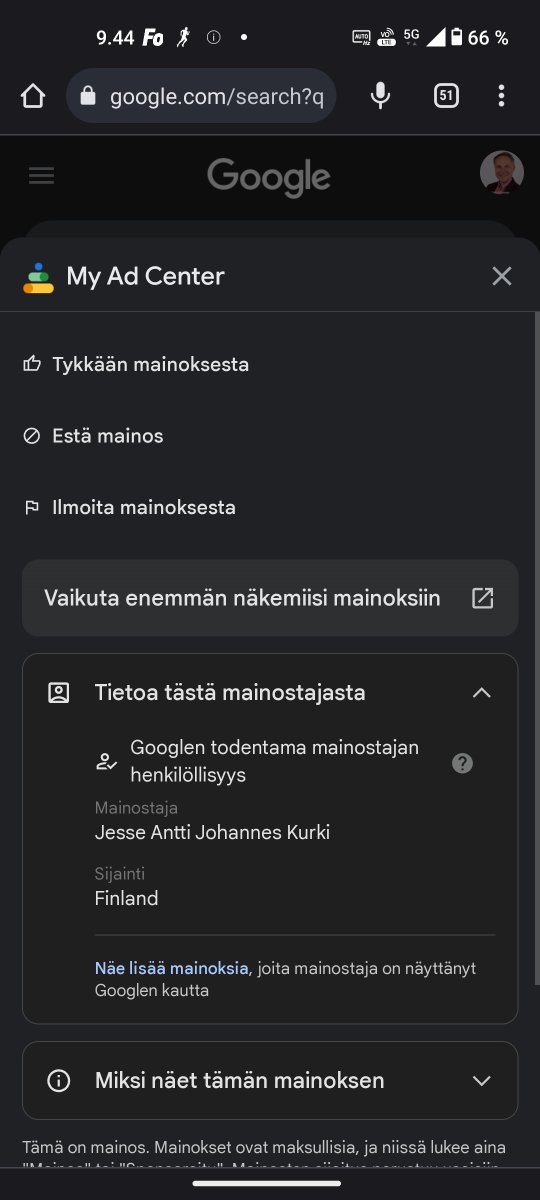
Task: Tap the Tietoa tästä mainostajasta heading
Action: click(230, 692)
